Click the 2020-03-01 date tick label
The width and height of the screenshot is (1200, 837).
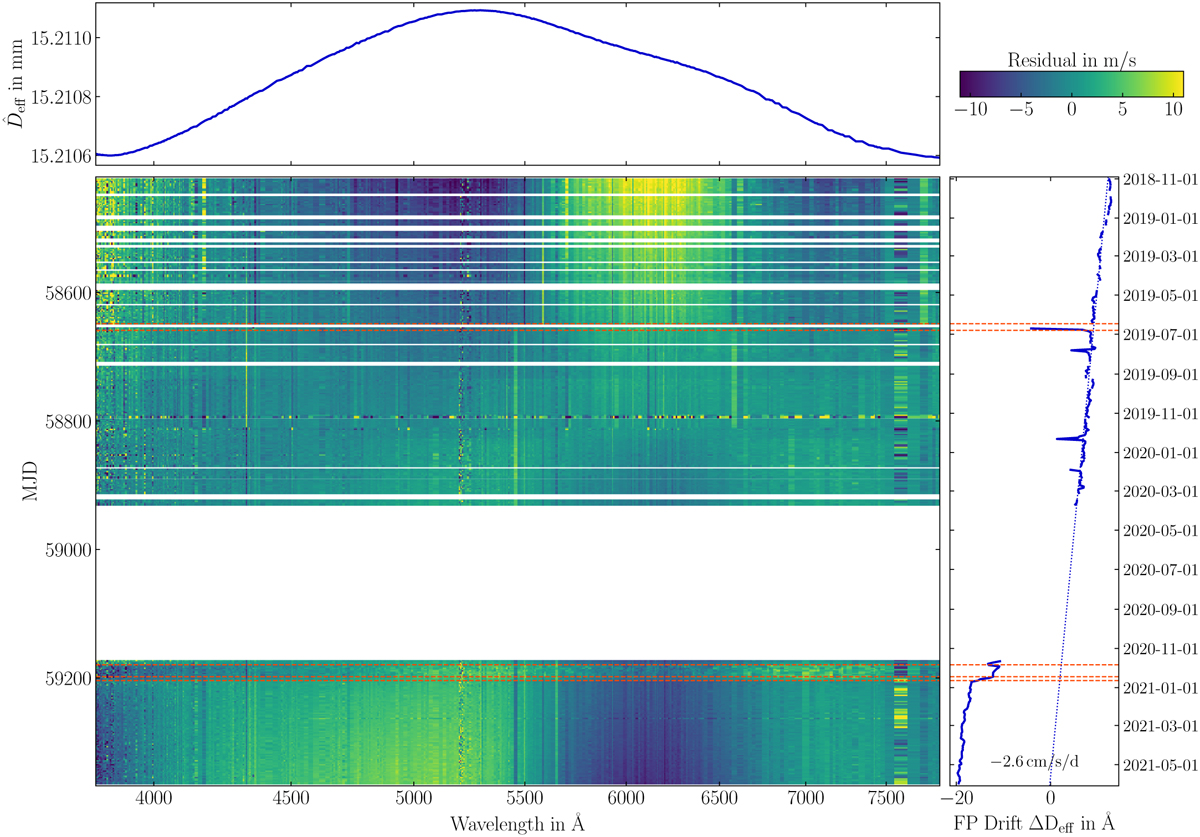point(1161,491)
